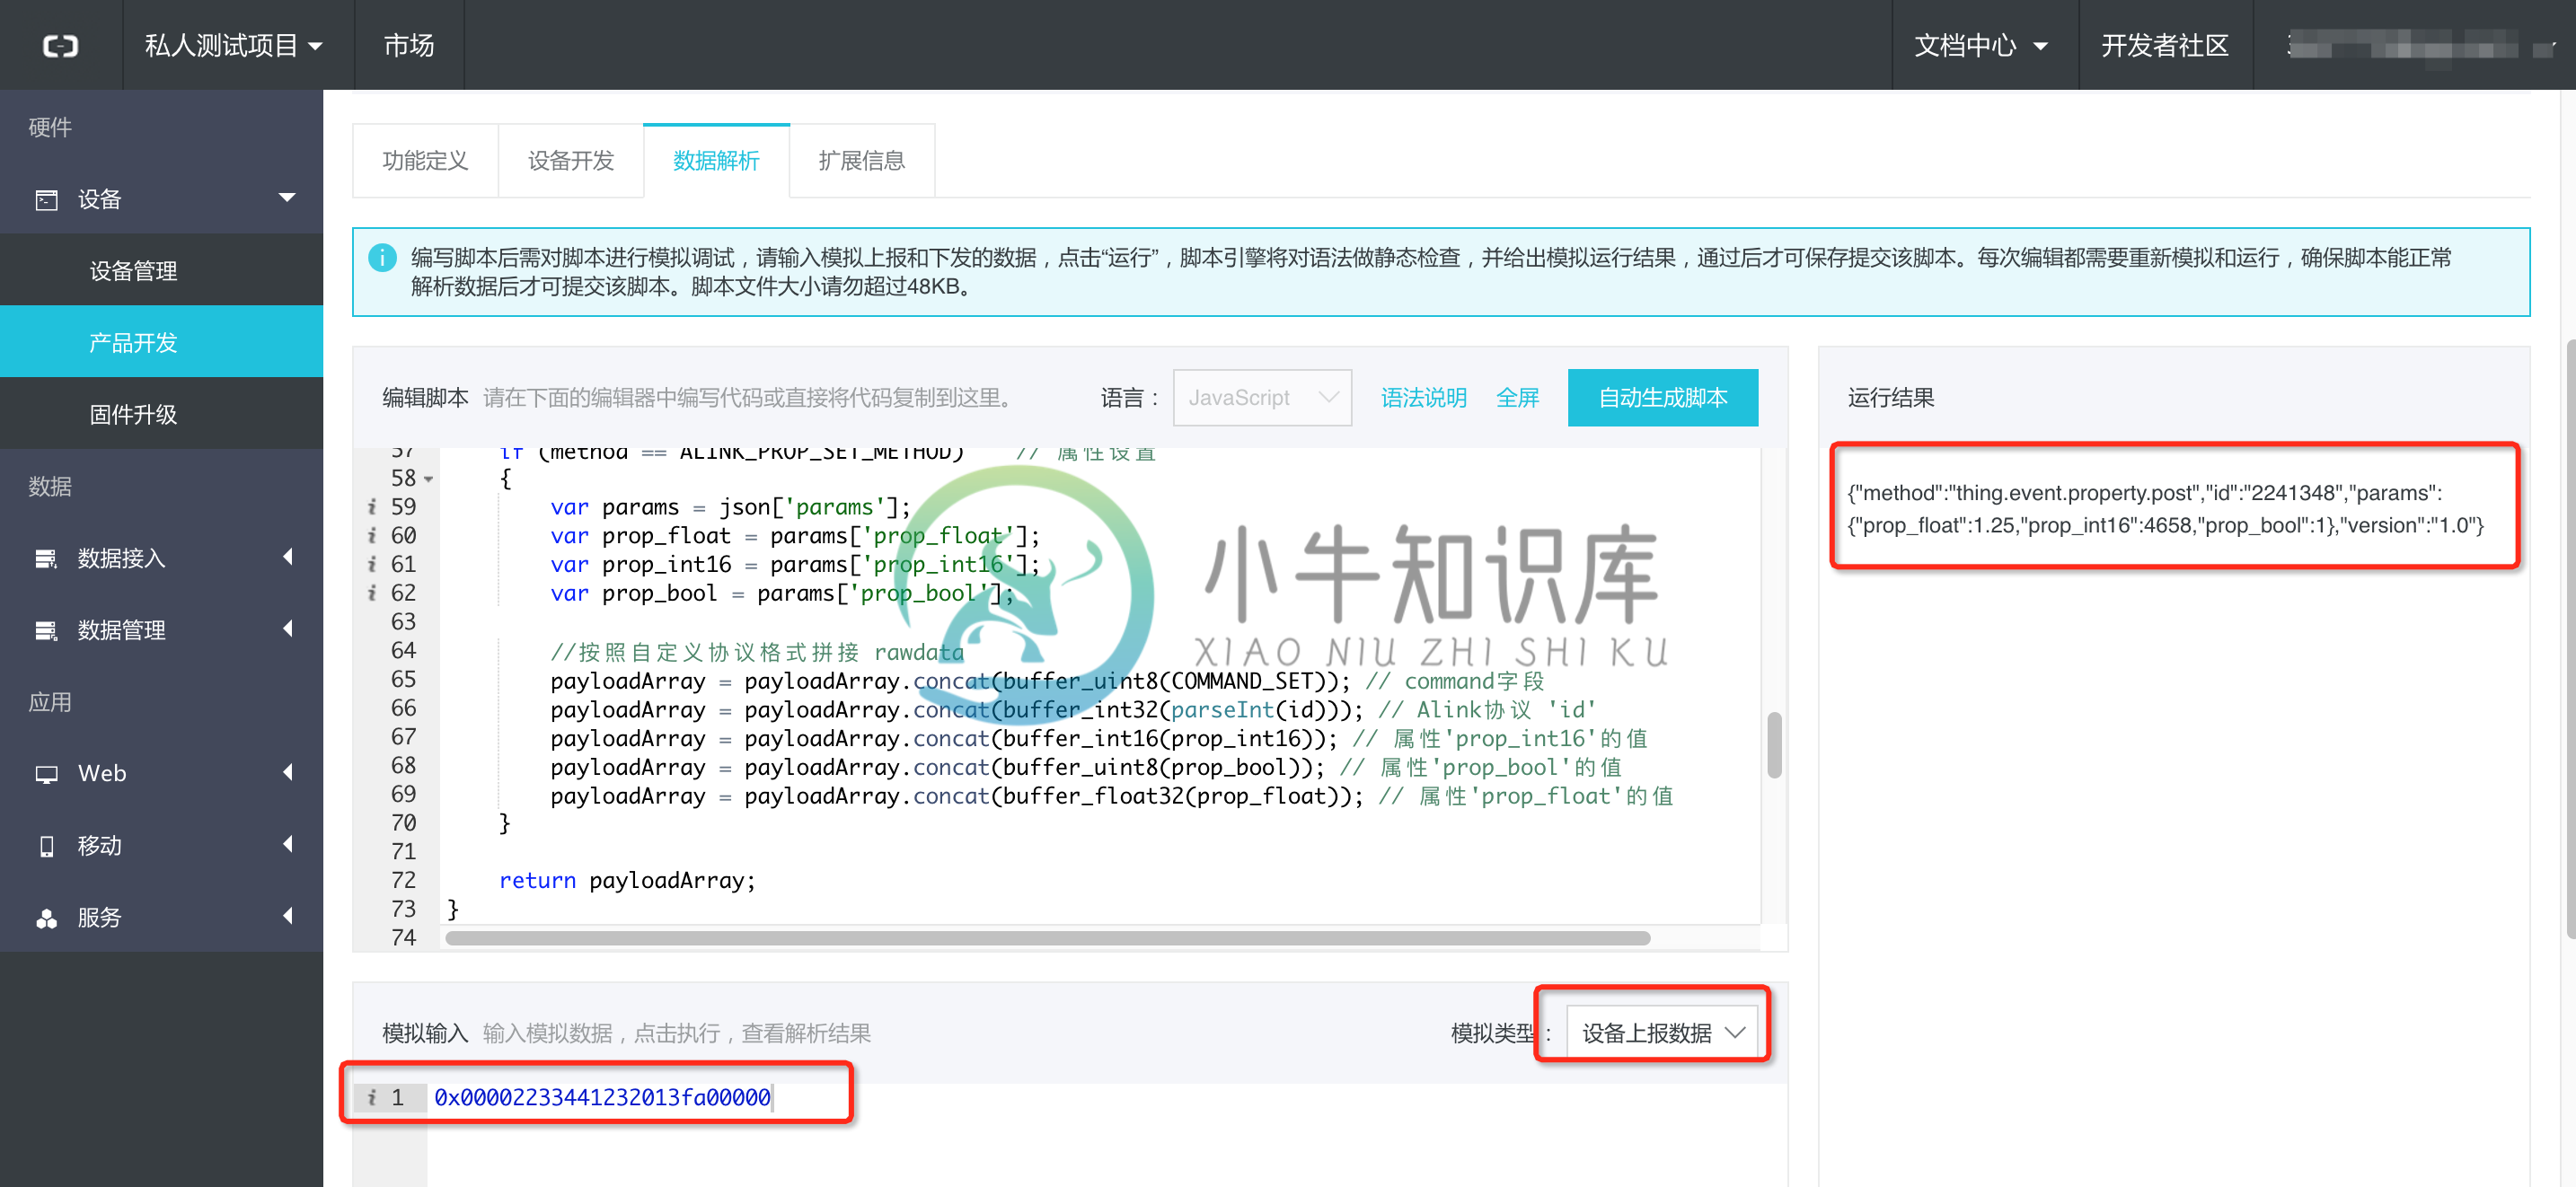The width and height of the screenshot is (2576, 1187).
Task: Expand the 移动 section arrow
Action: coord(288,844)
